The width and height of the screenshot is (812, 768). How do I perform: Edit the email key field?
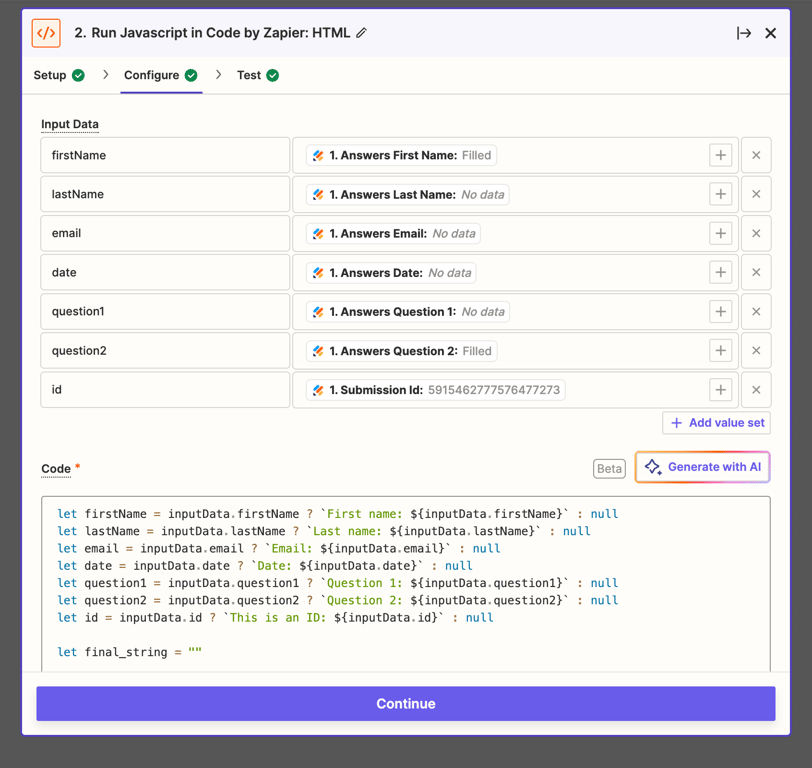(x=165, y=234)
